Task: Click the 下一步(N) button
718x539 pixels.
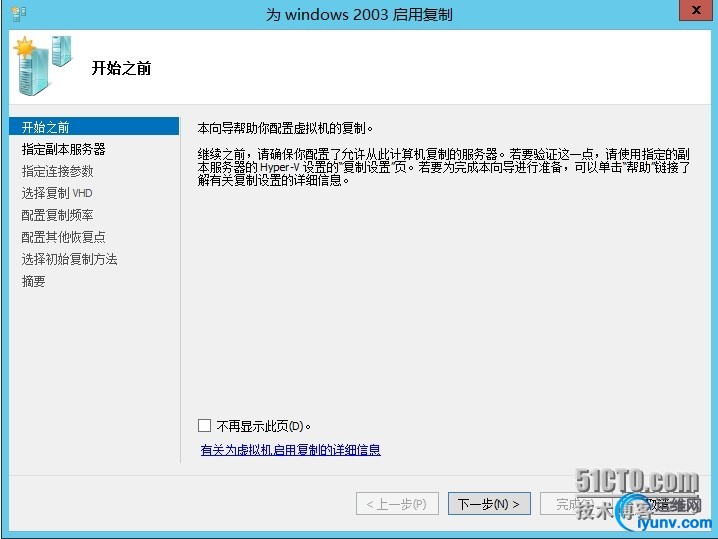Action: coord(489,504)
